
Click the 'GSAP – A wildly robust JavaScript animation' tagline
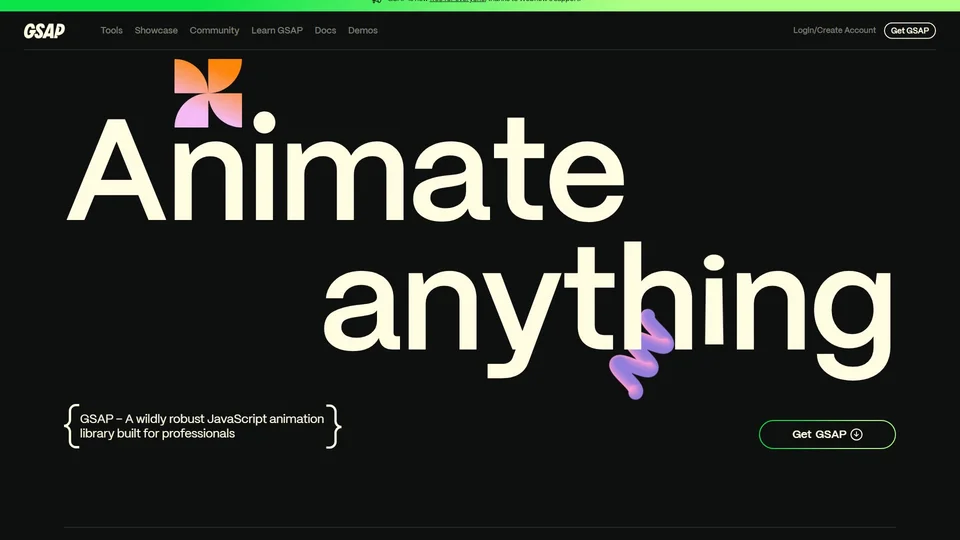tap(202, 426)
